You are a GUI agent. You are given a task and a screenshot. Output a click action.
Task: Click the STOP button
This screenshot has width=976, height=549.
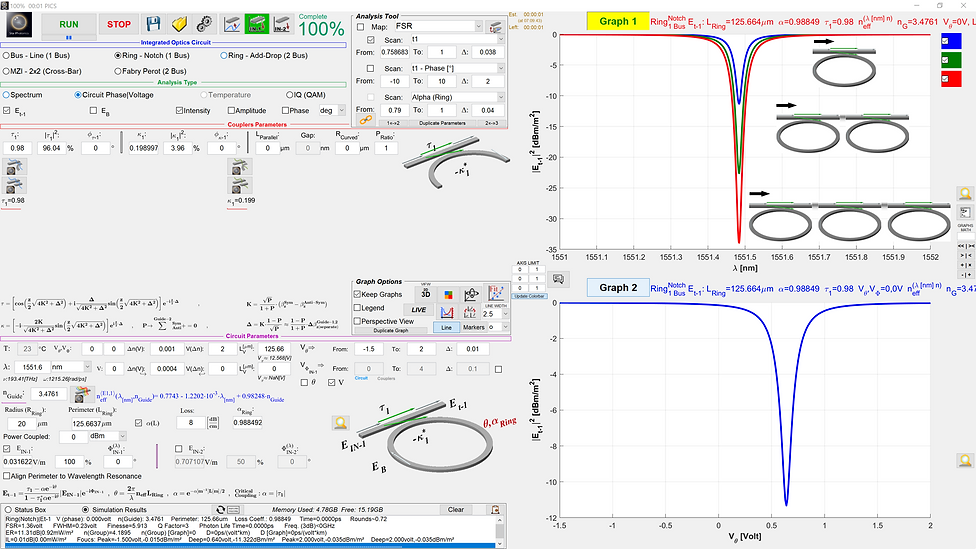[119, 24]
